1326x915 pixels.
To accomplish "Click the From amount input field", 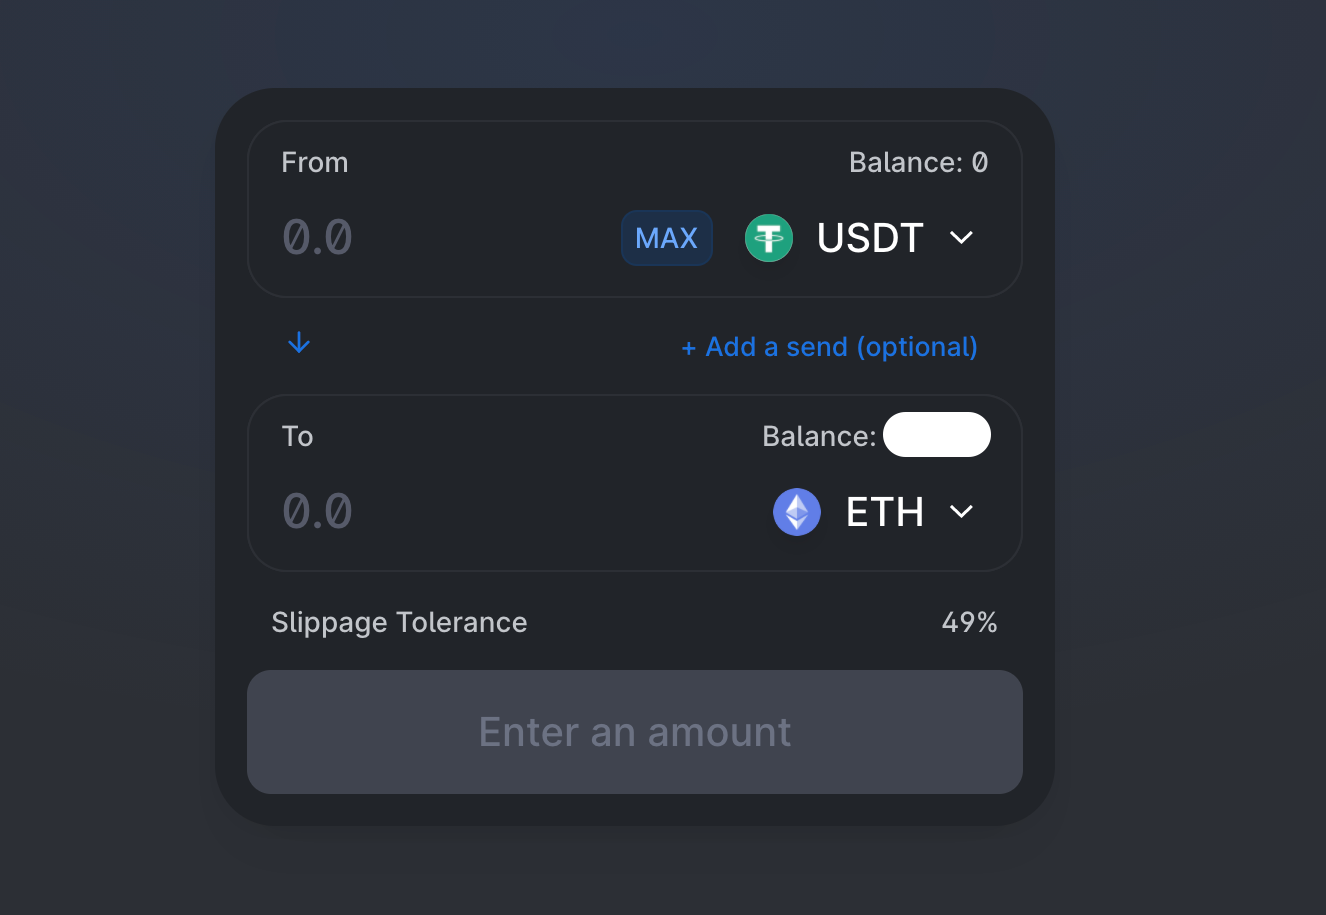I will pos(400,238).
